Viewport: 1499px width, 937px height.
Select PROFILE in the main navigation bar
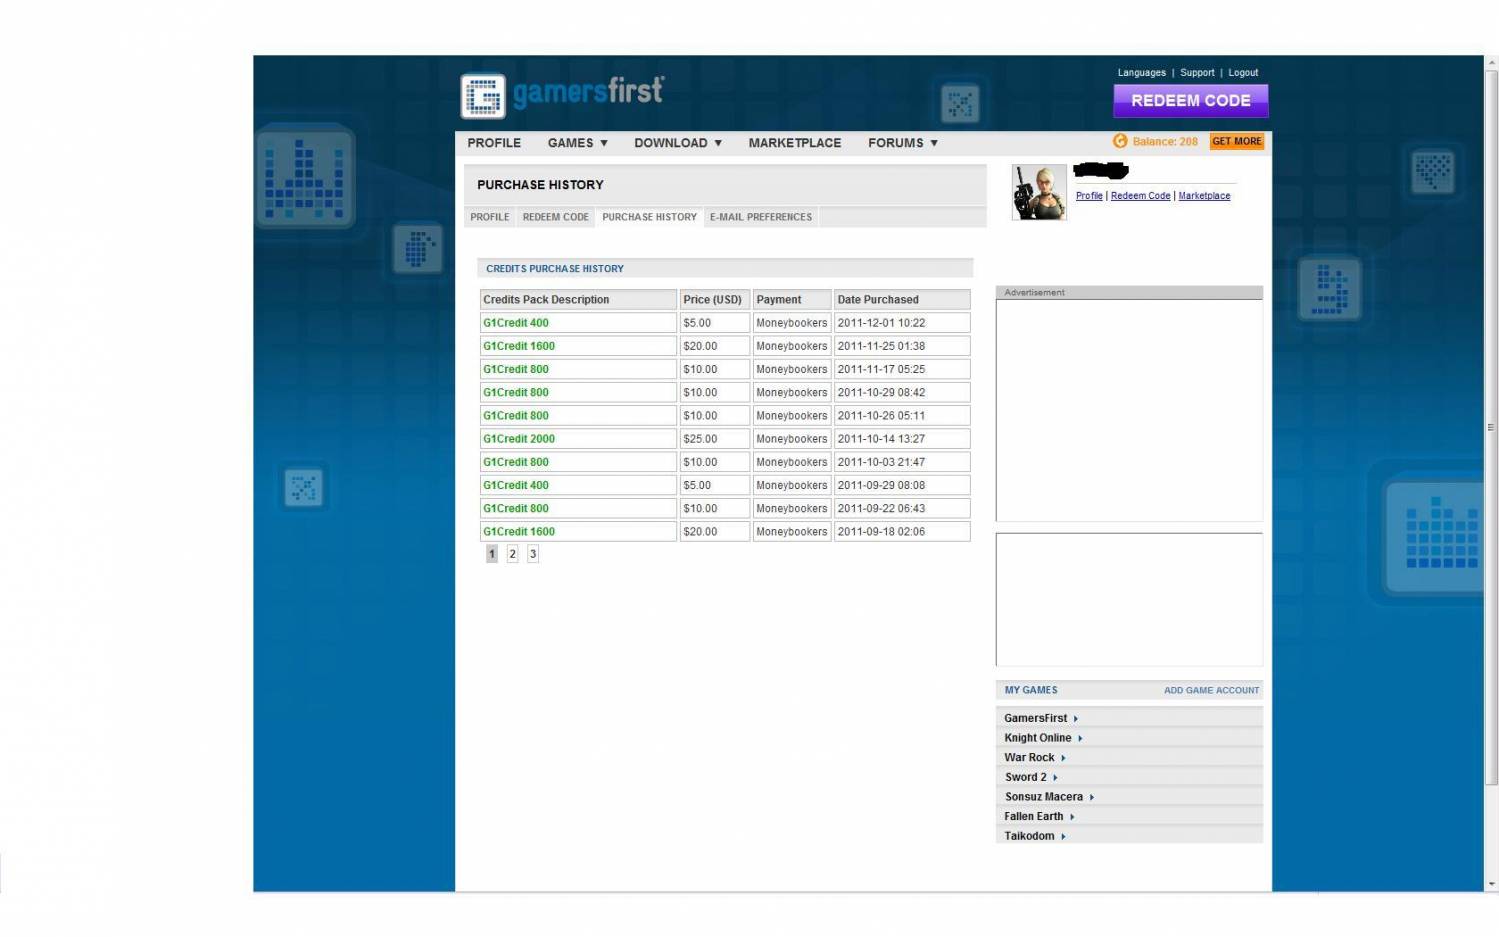(x=494, y=143)
